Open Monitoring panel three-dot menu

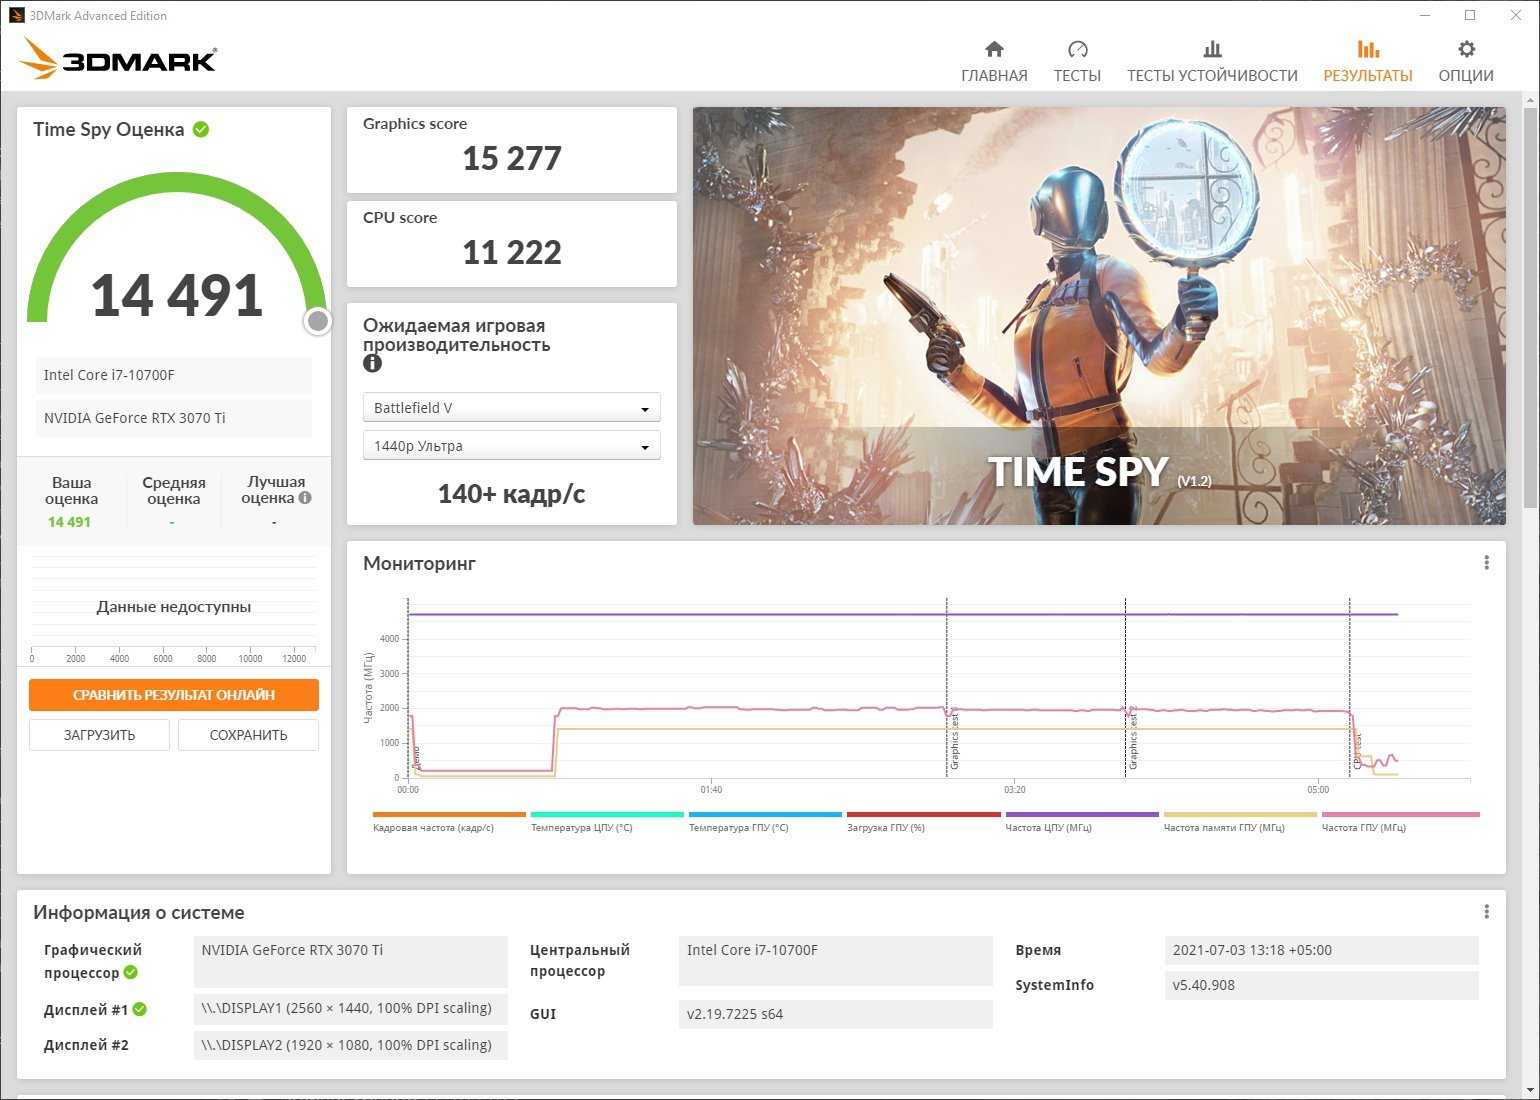click(x=1486, y=563)
